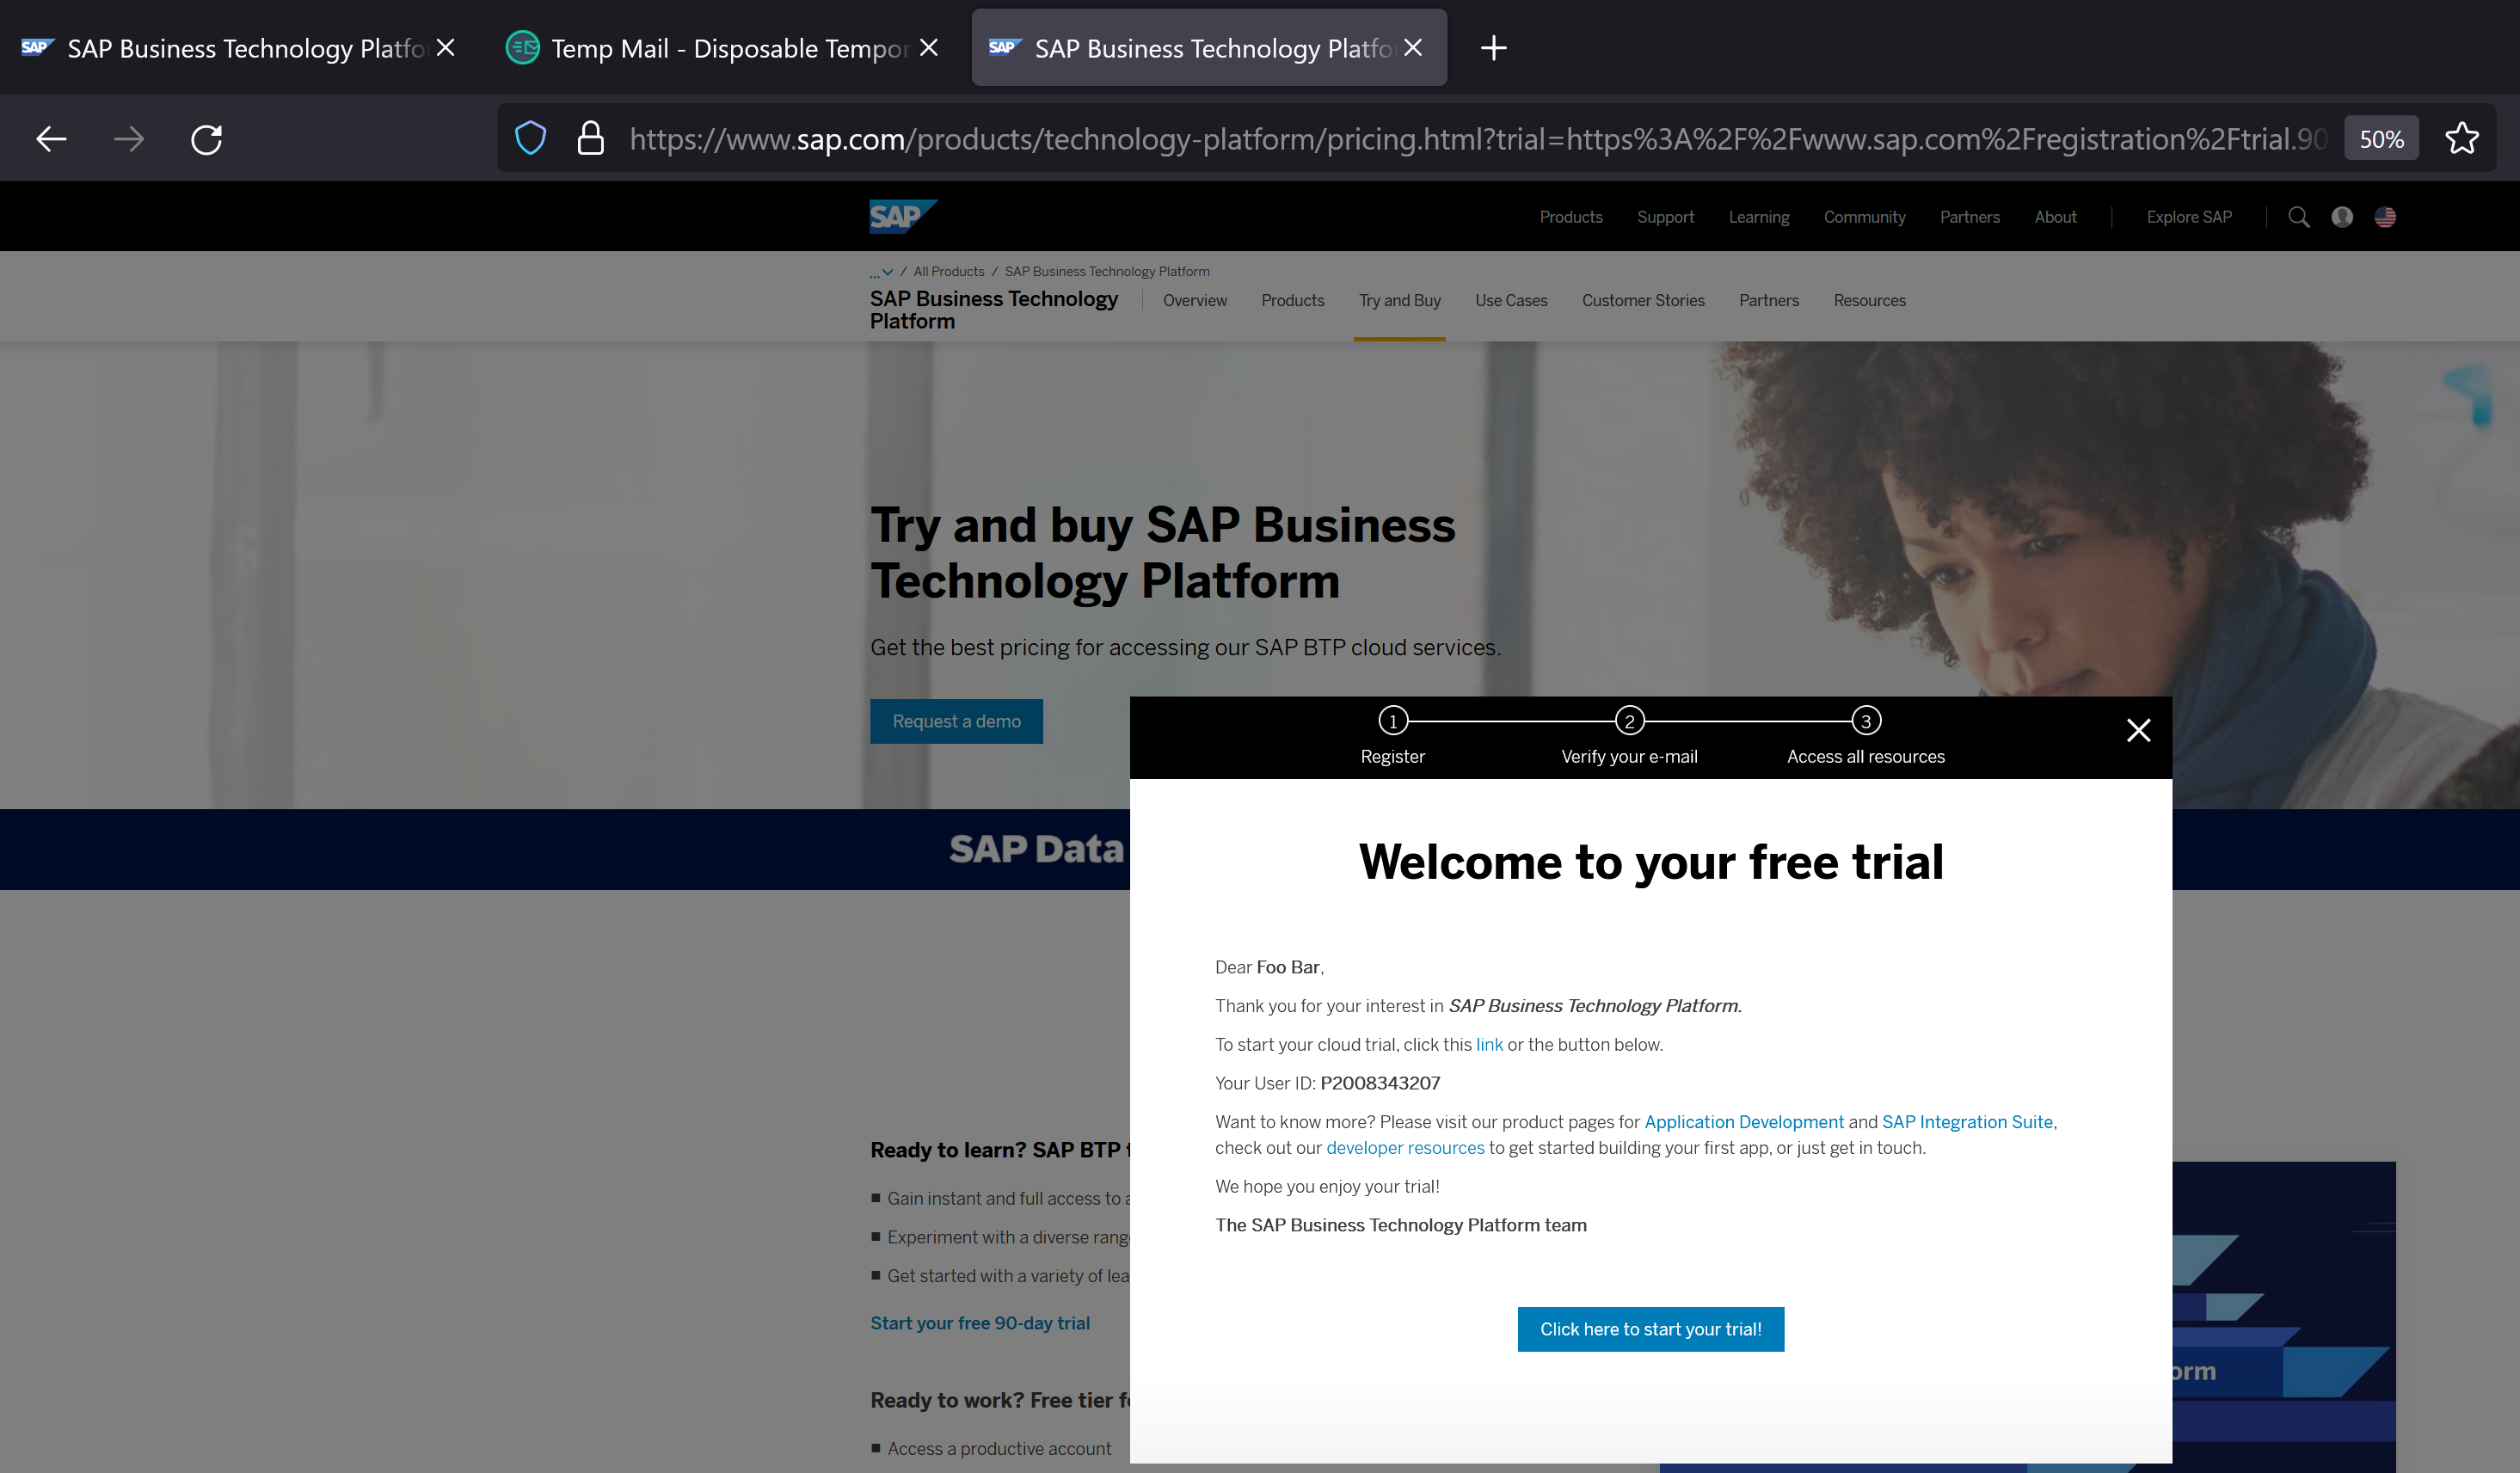The width and height of the screenshot is (2520, 1473).
Task: Open a new browser tab
Action: [1493, 48]
